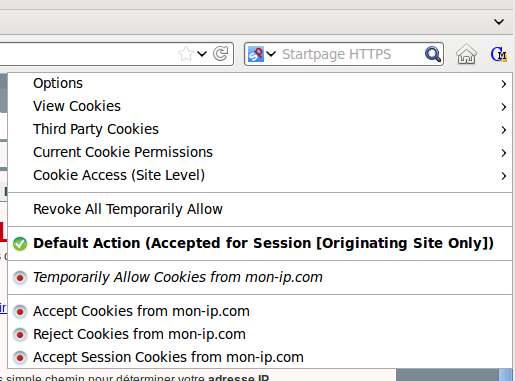Click red dot beside Temporarily Allow Cookies

coord(20,278)
